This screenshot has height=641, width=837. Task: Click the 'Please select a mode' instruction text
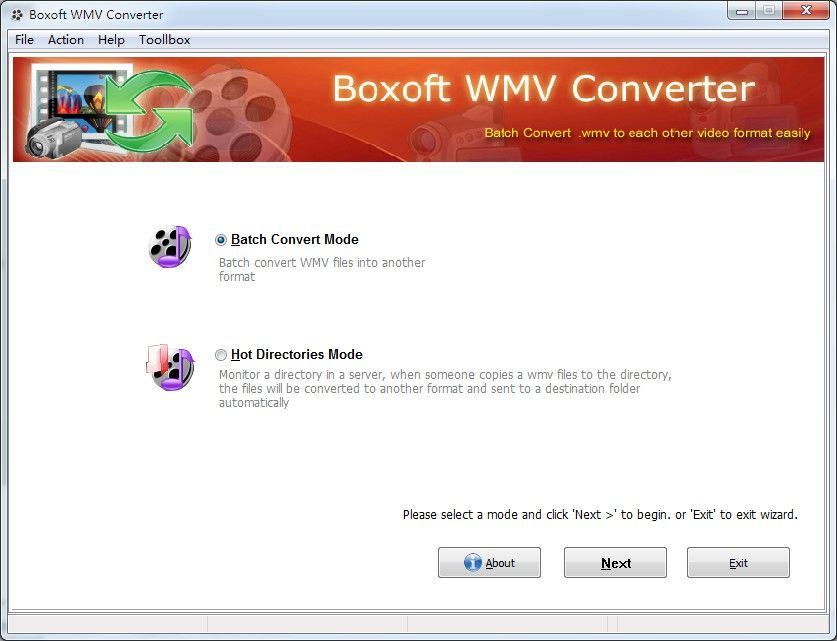(x=600, y=515)
